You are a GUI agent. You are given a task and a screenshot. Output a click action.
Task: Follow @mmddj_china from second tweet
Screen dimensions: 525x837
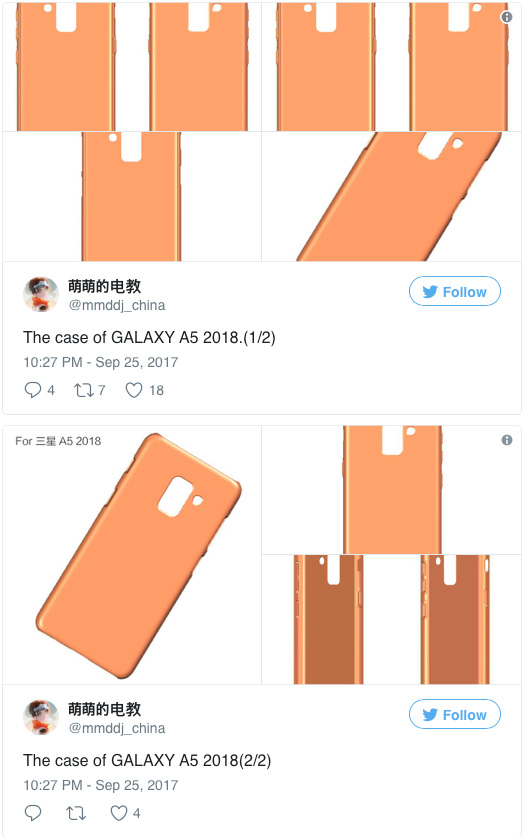click(455, 714)
